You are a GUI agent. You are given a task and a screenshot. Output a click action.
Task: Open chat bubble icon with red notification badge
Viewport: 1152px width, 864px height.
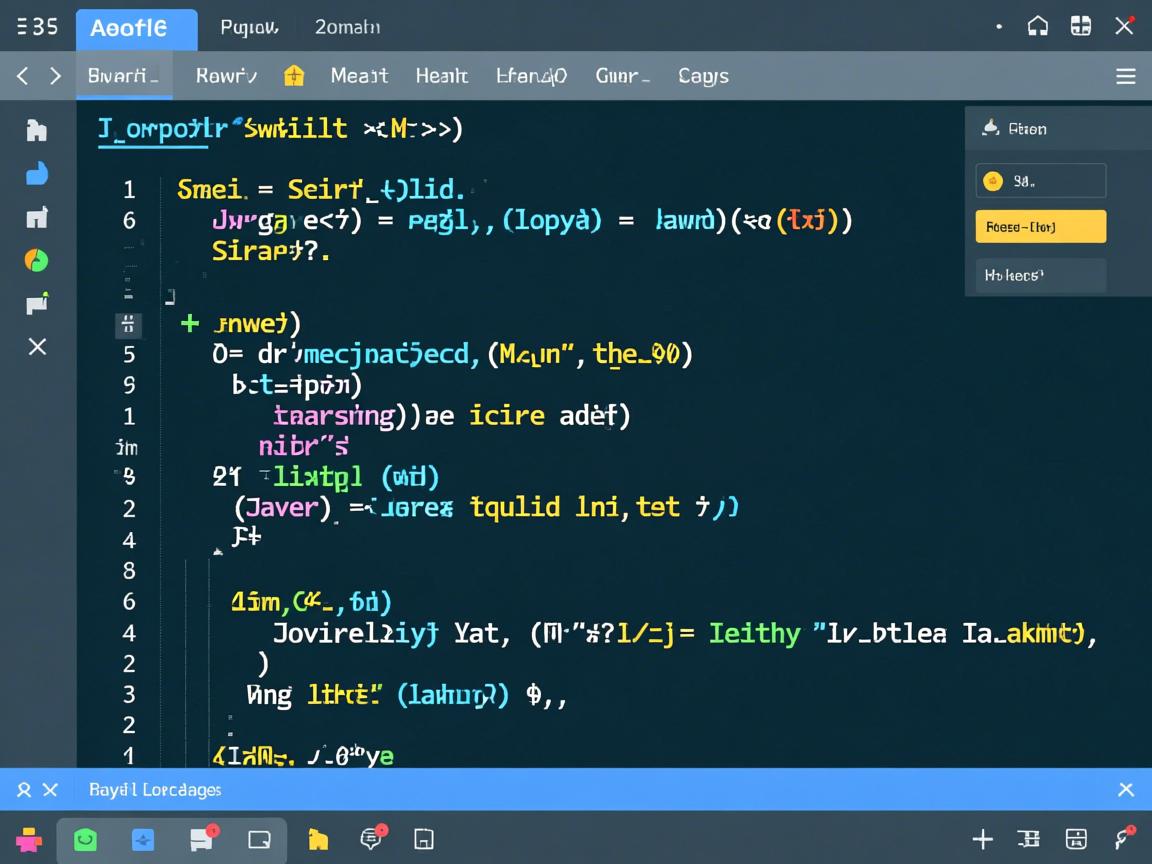[x=372, y=839]
